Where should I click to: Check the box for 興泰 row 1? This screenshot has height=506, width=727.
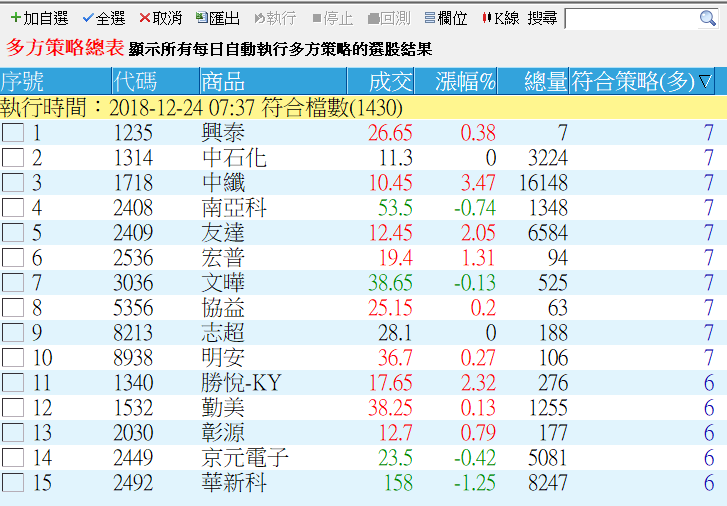[13, 133]
